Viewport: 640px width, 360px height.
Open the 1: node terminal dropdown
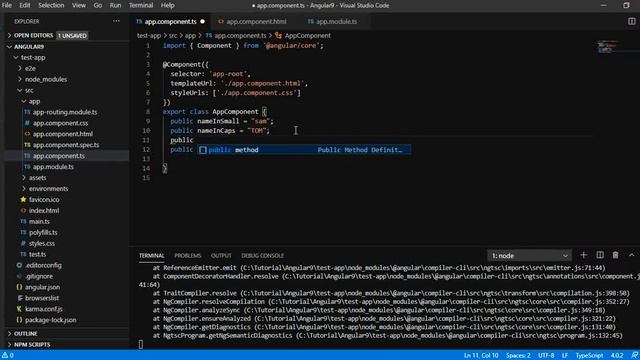click(x=529, y=256)
